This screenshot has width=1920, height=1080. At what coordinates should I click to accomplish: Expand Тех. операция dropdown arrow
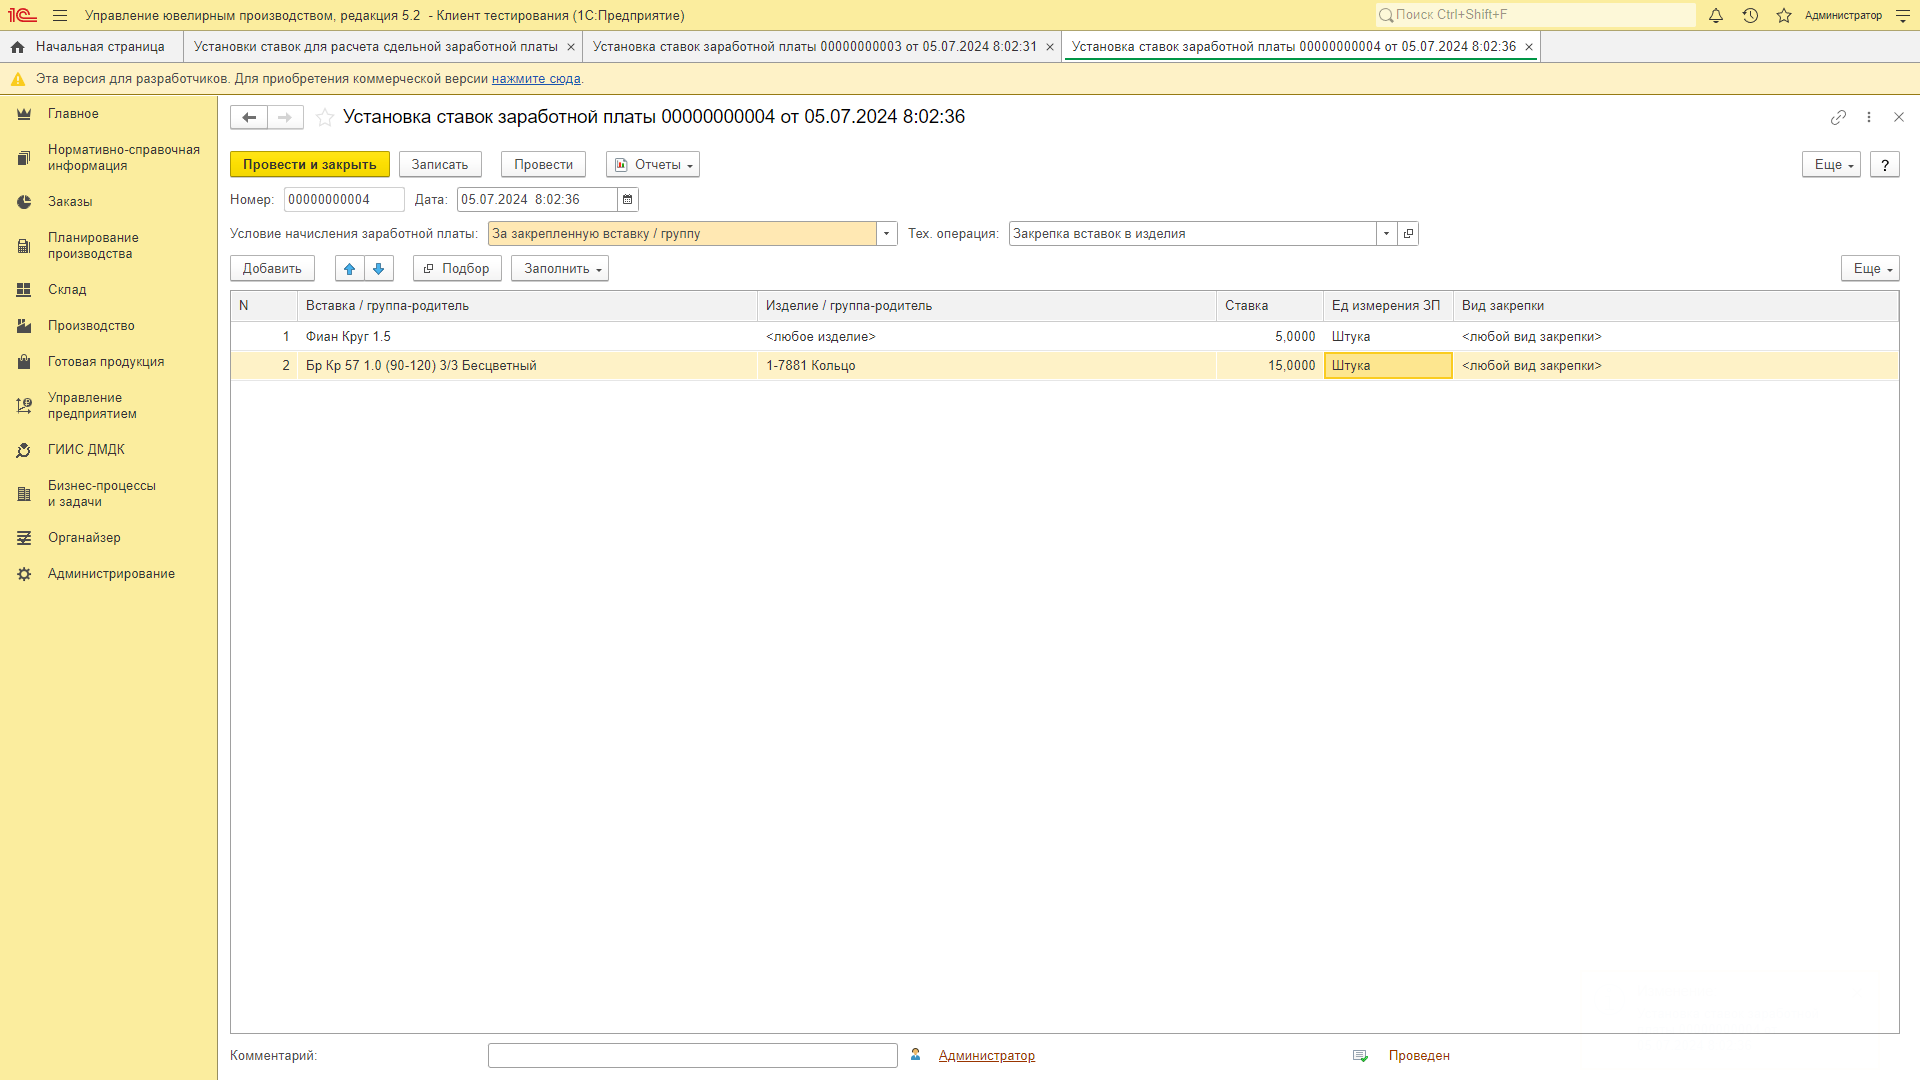point(1386,234)
